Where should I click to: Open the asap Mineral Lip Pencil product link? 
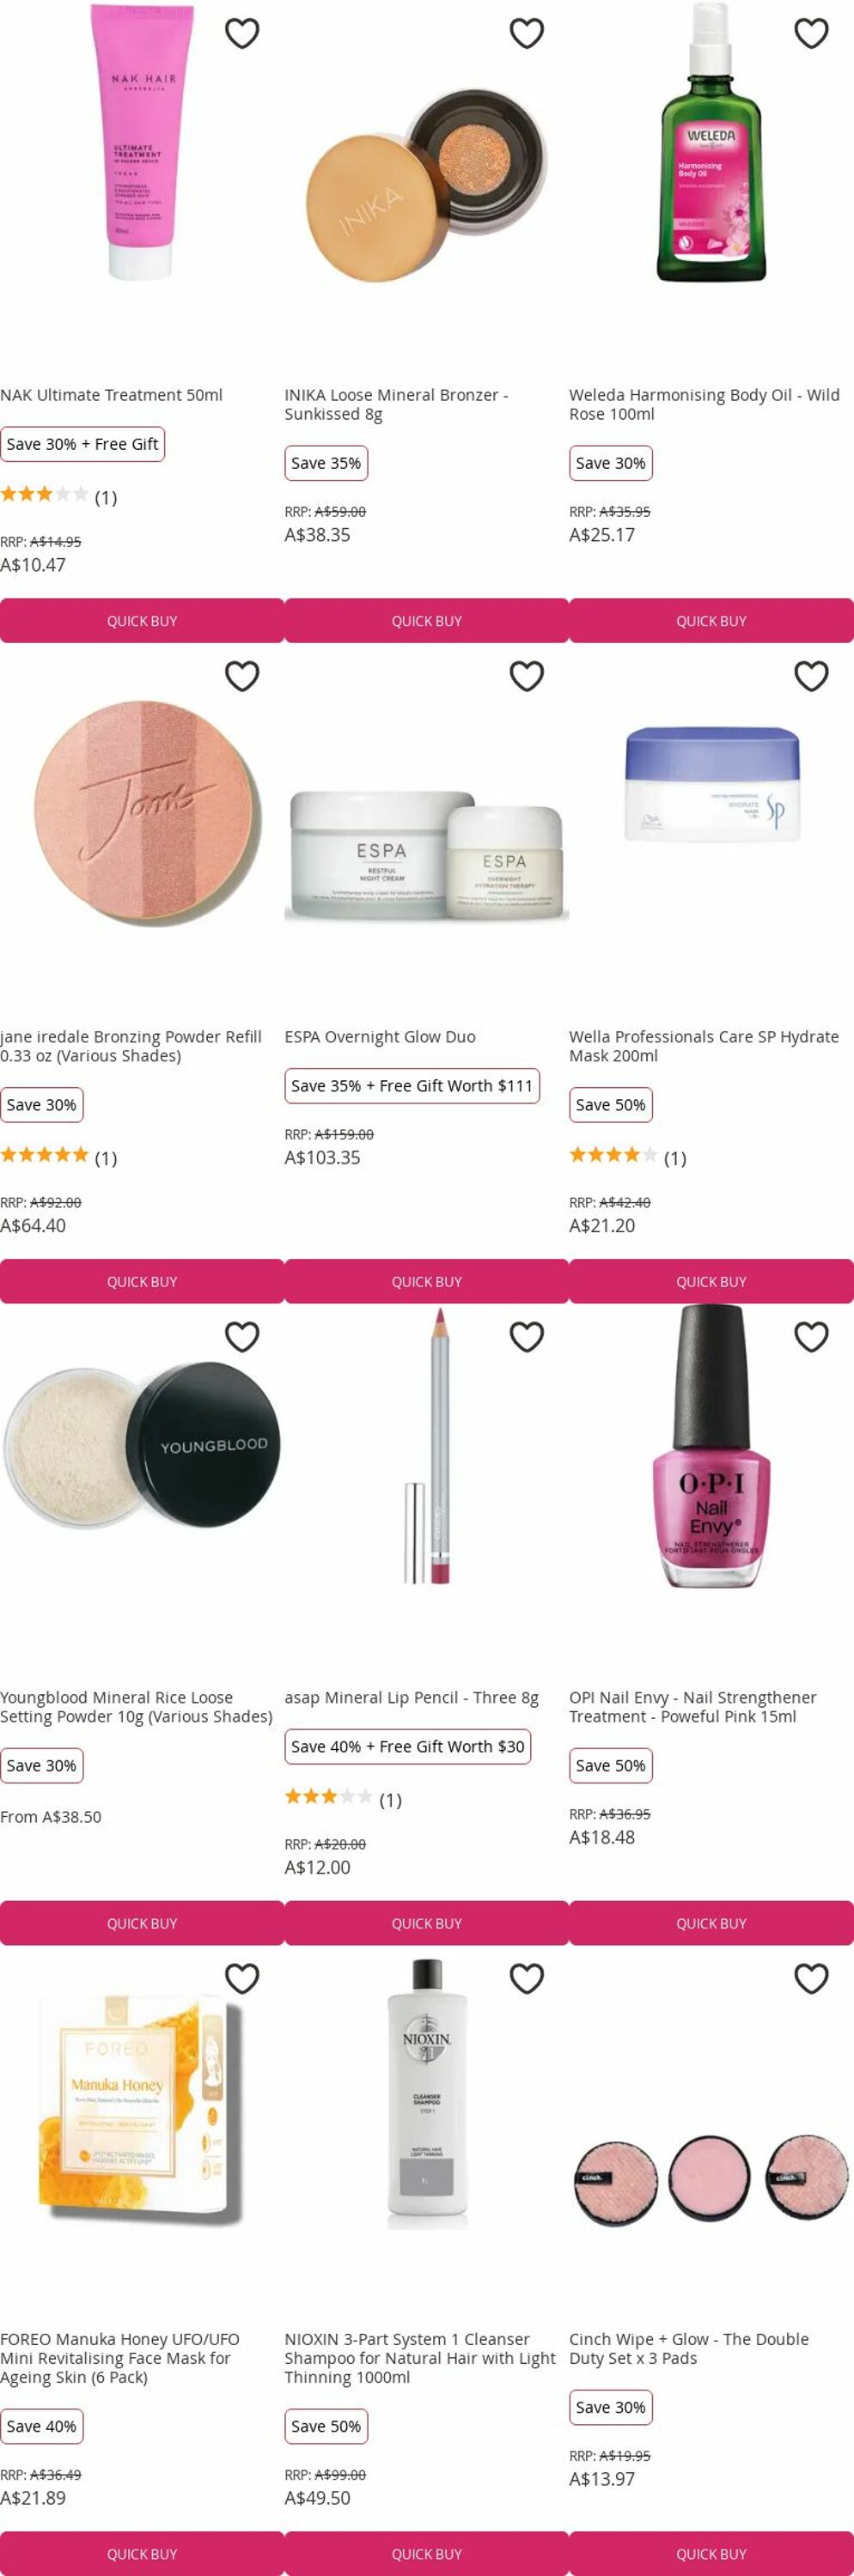(x=411, y=1697)
